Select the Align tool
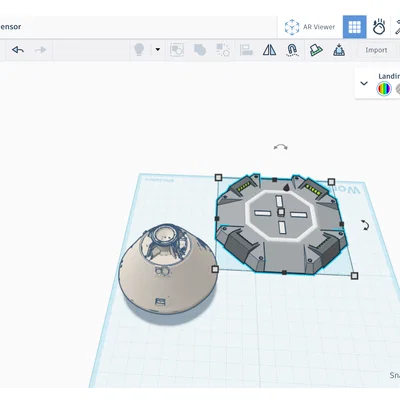The height and width of the screenshot is (400, 400). (x=246, y=50)
